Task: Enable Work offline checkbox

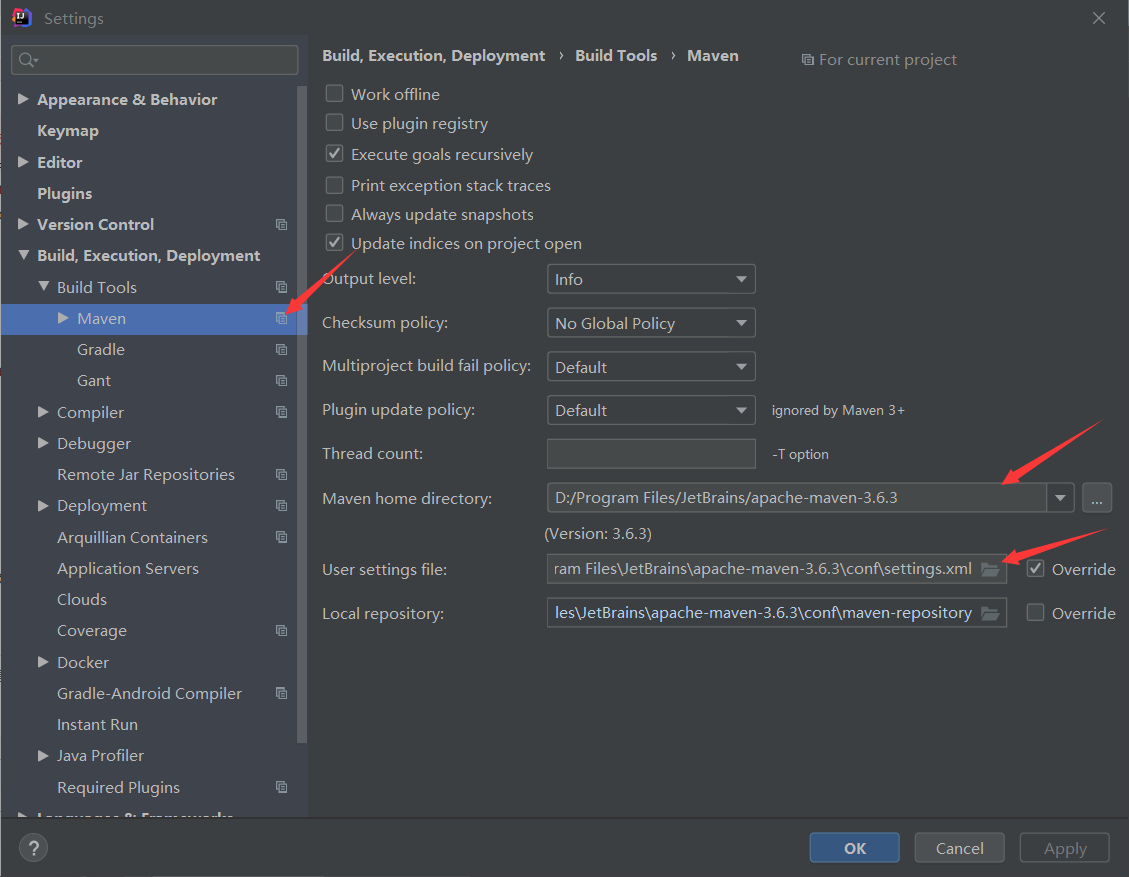Action: (334, 94)
